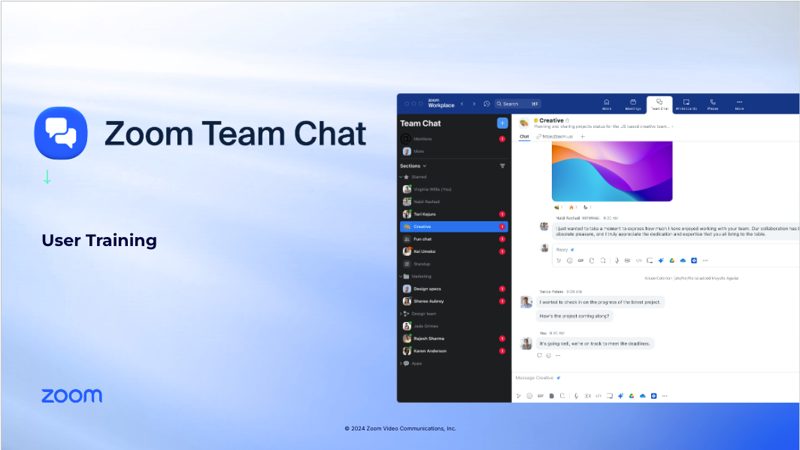The height and width of the screenshot is (450, 800).
Task: Click the reply-in-thread icon under last message
Action: coord(539,356)
